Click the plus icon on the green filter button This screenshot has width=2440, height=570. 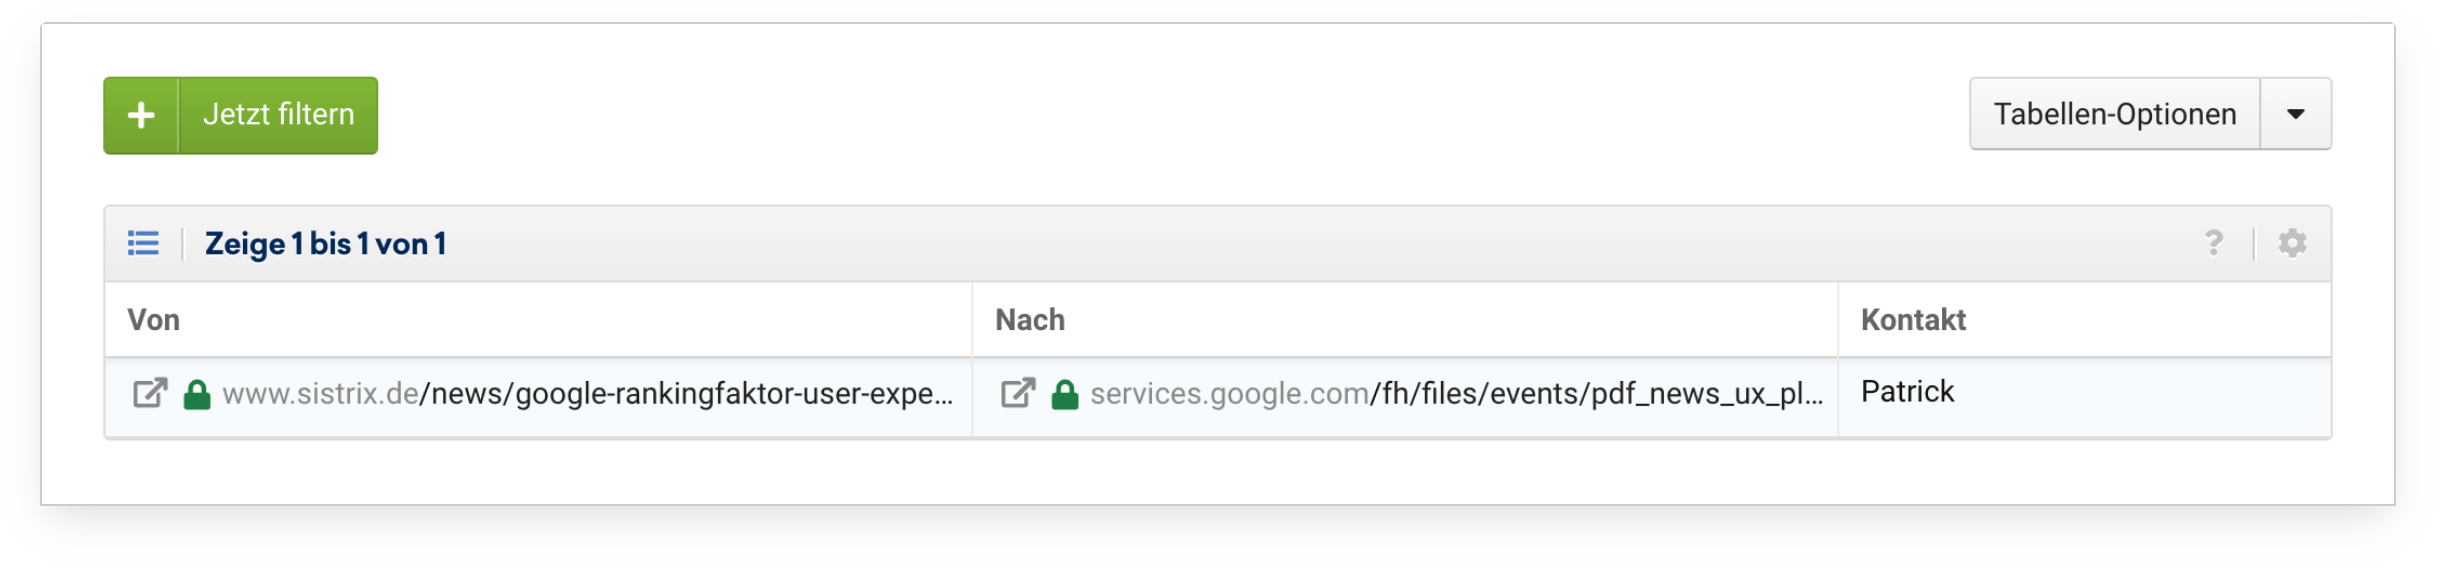(141, 115)
